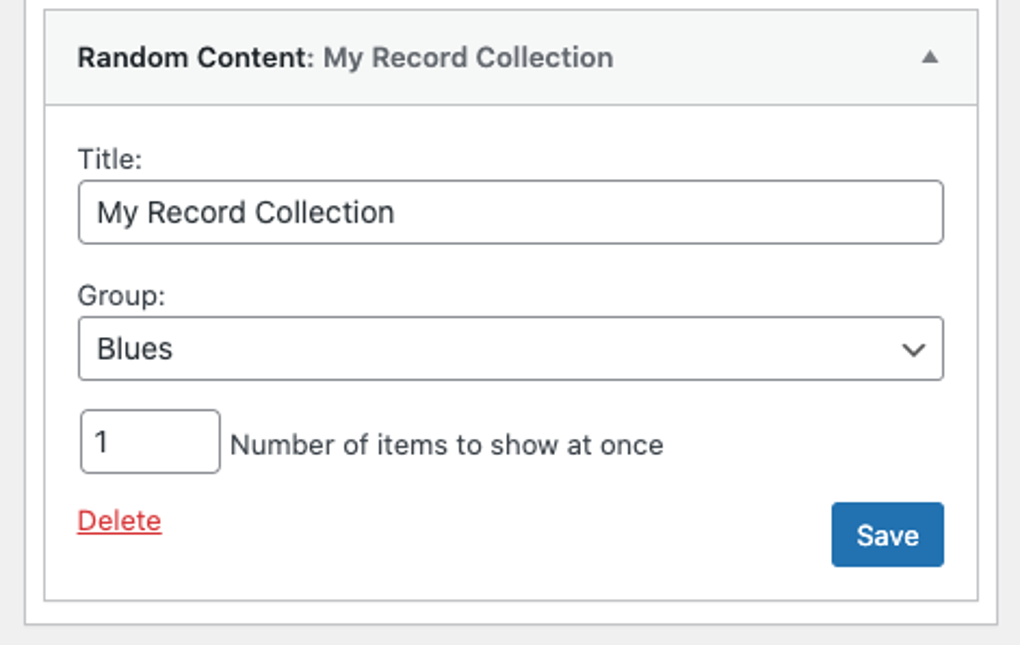Image resolution: width=1020 pixels, height=645 pixels.
Task: Focus the number of items input box
Action: [x=150, y=442]
